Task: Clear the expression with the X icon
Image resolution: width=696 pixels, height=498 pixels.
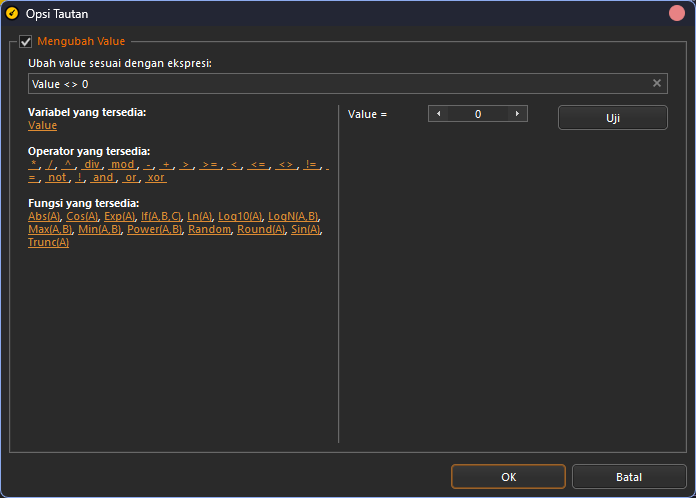Action: [657, 84]
